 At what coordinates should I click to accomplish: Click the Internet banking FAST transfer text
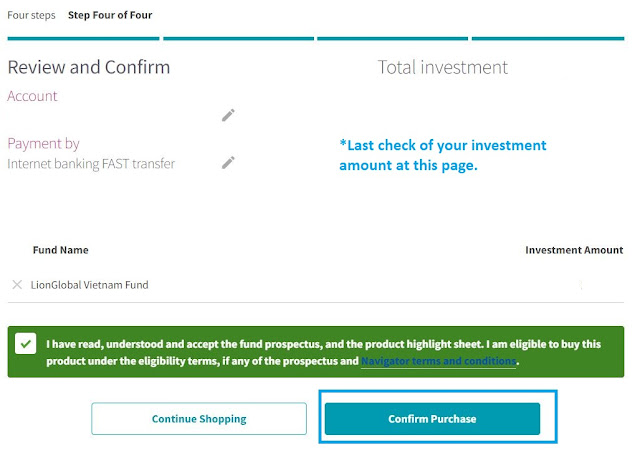click(x=91, y=163)
